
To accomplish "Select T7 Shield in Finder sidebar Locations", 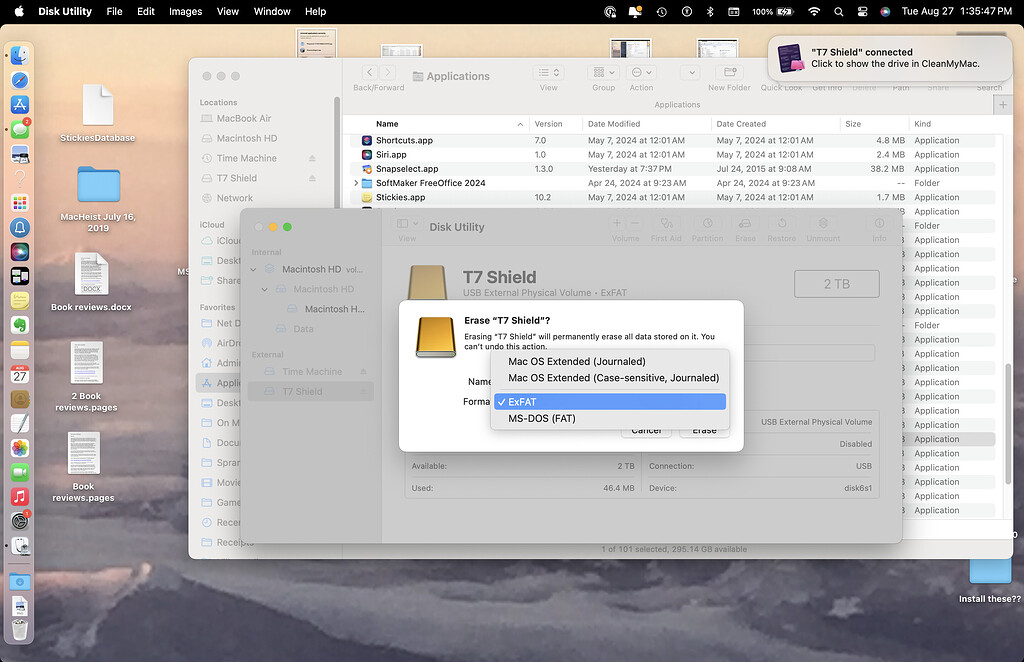I will click(237, 178).
